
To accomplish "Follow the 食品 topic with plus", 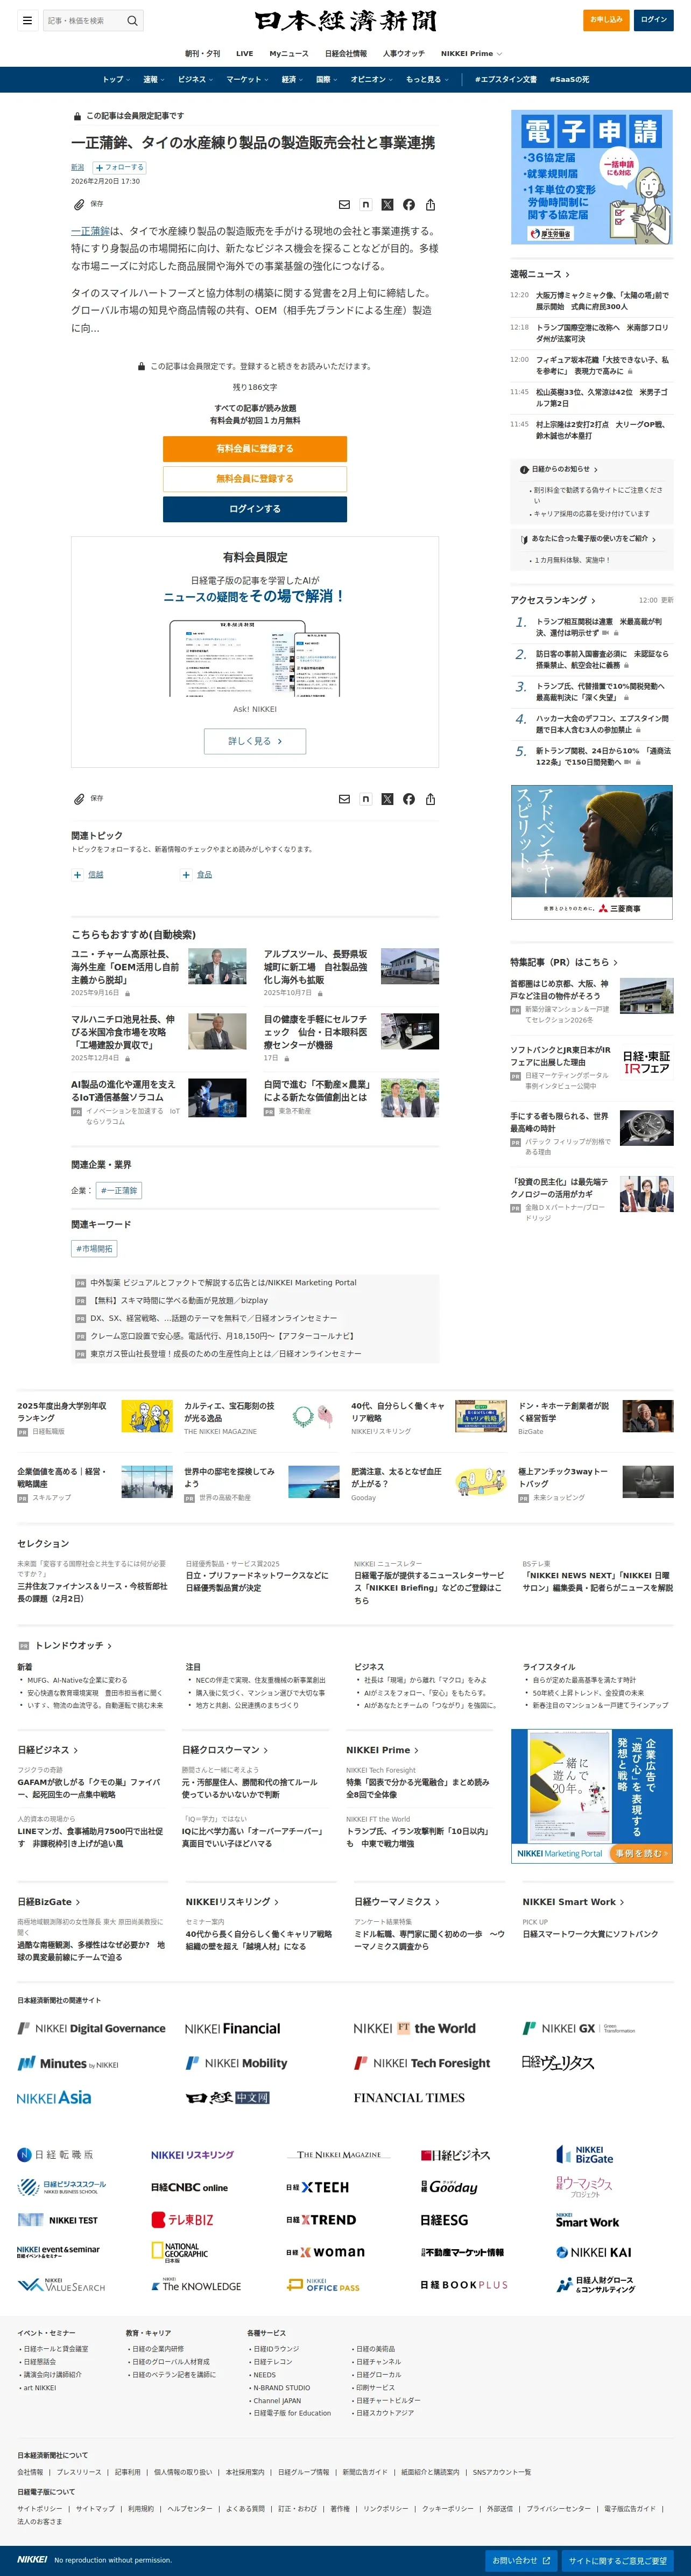I will point(186,875).
